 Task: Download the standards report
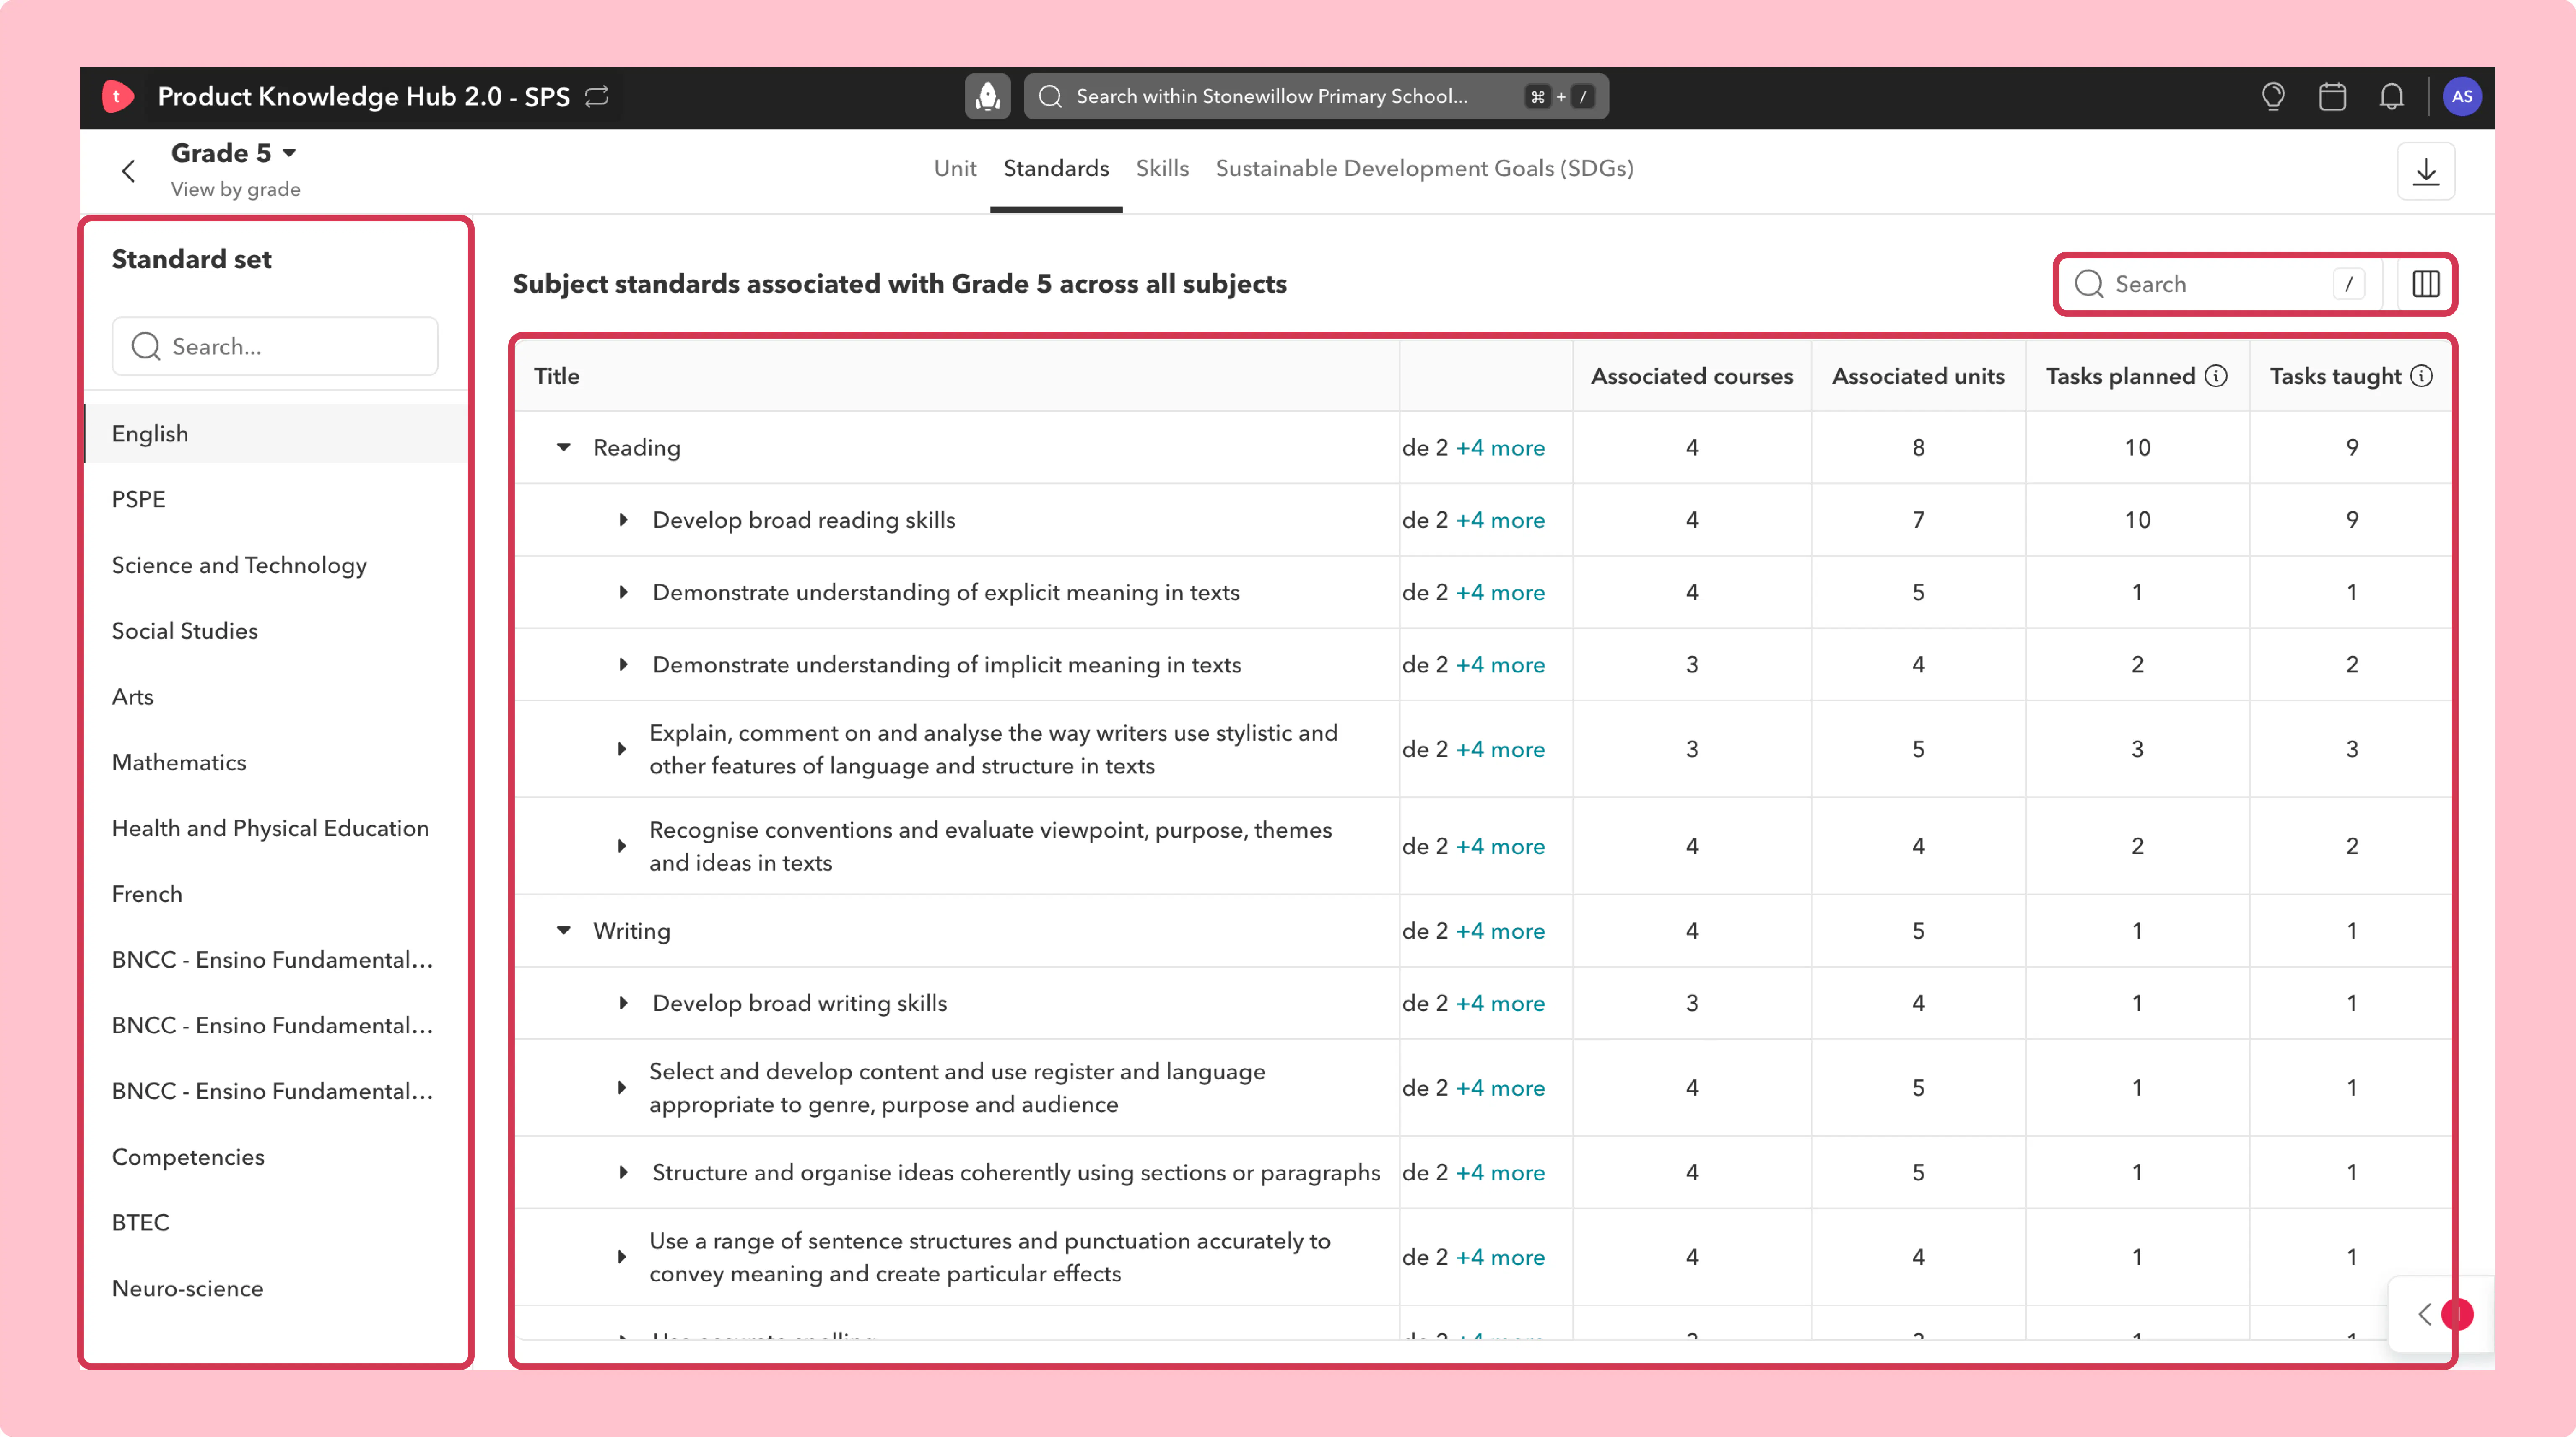[x=2426, y=171]
